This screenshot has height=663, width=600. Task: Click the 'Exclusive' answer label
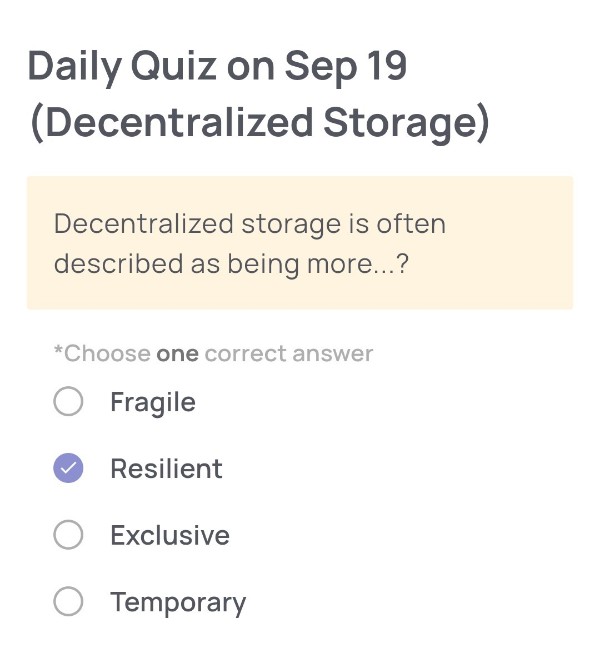169,536
